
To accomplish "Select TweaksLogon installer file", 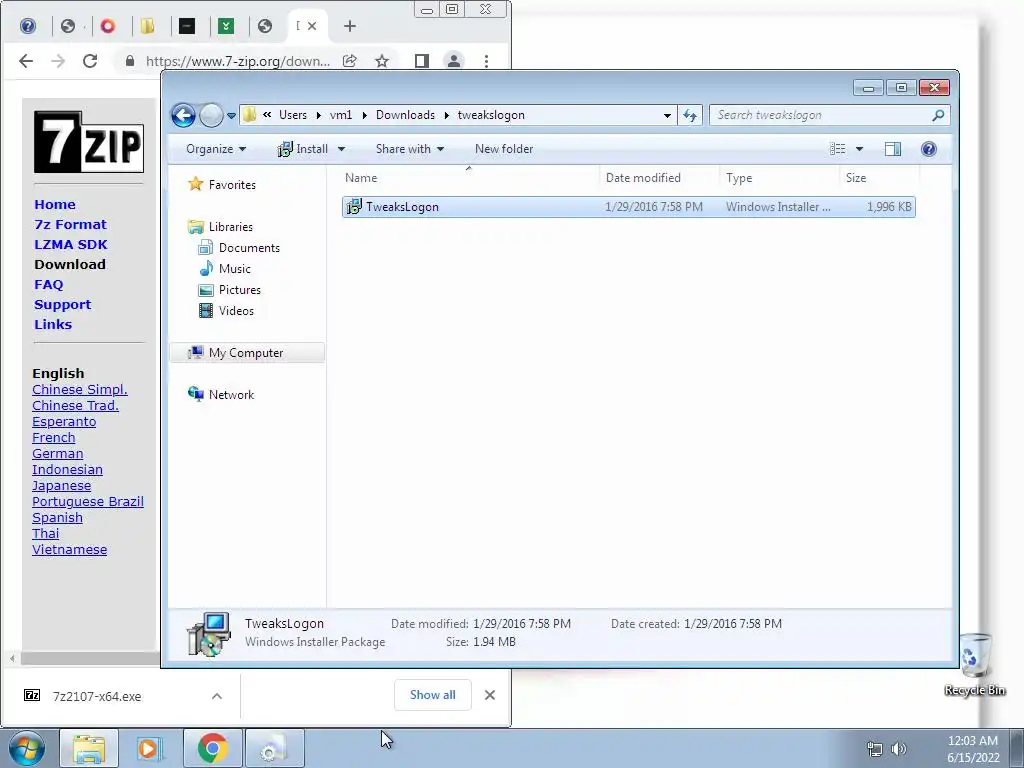I will pyautogui.click(x=628, y=207).
